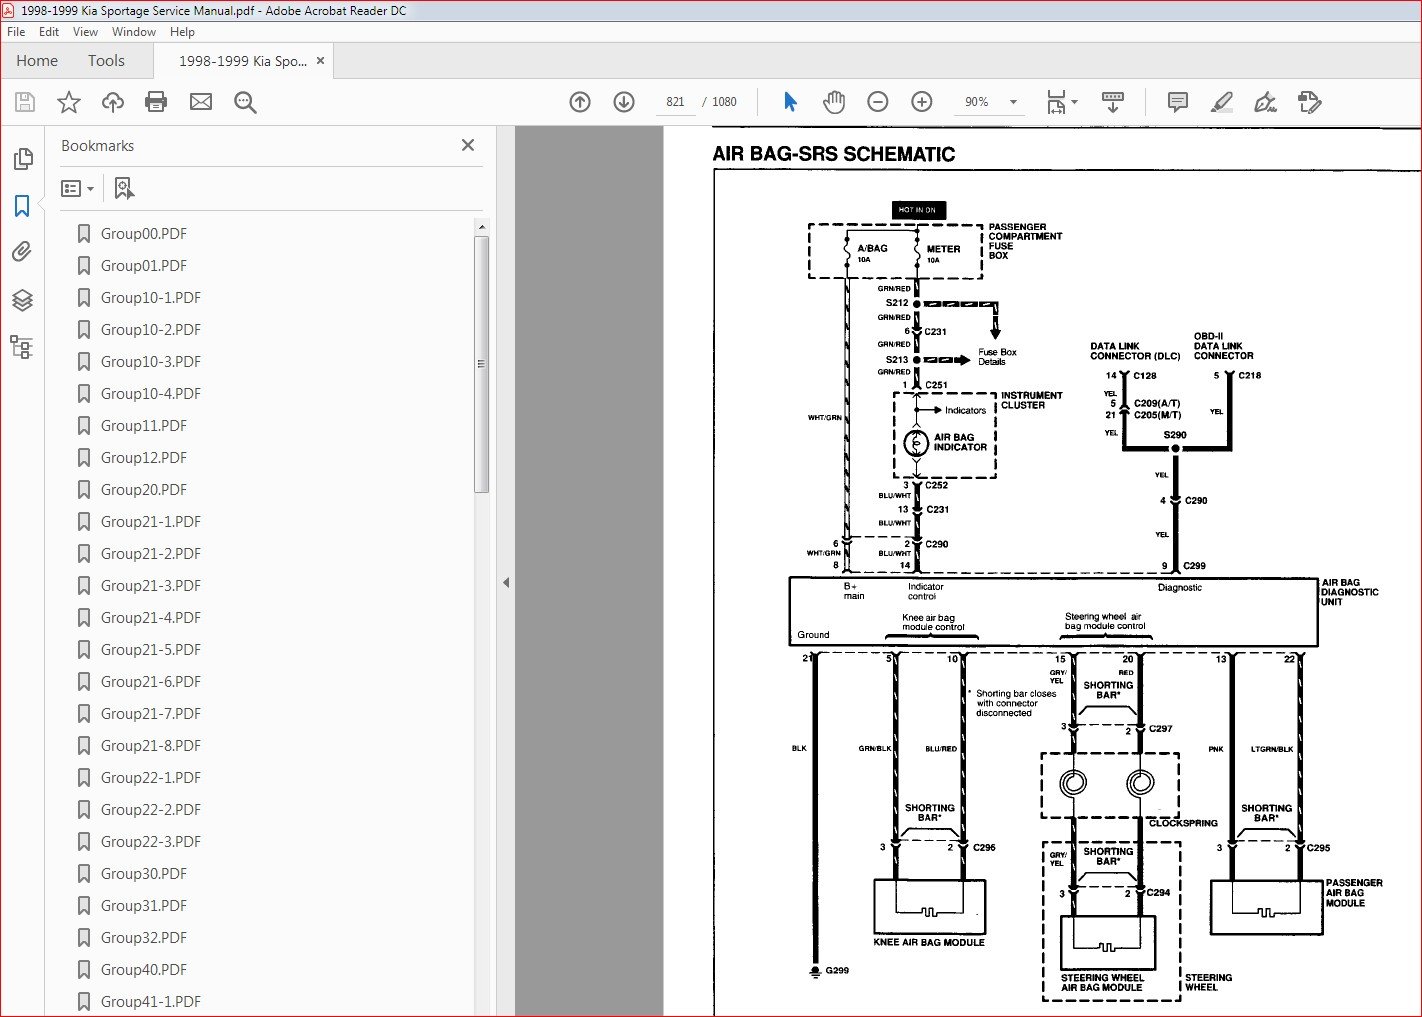
Task: Open the fit page options icon
Action: (1061, 102)
